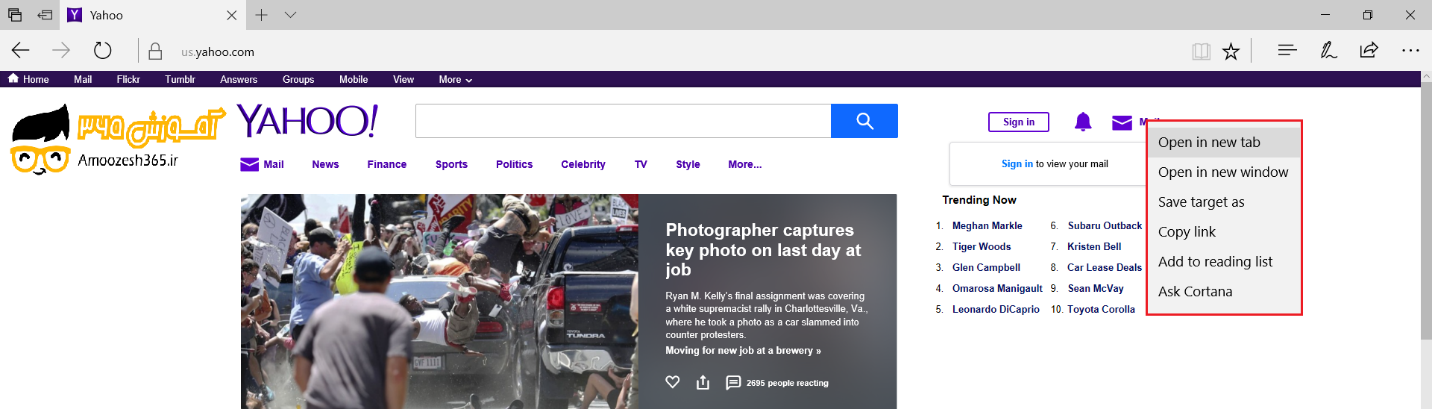Open the Finance section link
The width and height of the screenshot is (1432, 409).
[x=387, y=164]
